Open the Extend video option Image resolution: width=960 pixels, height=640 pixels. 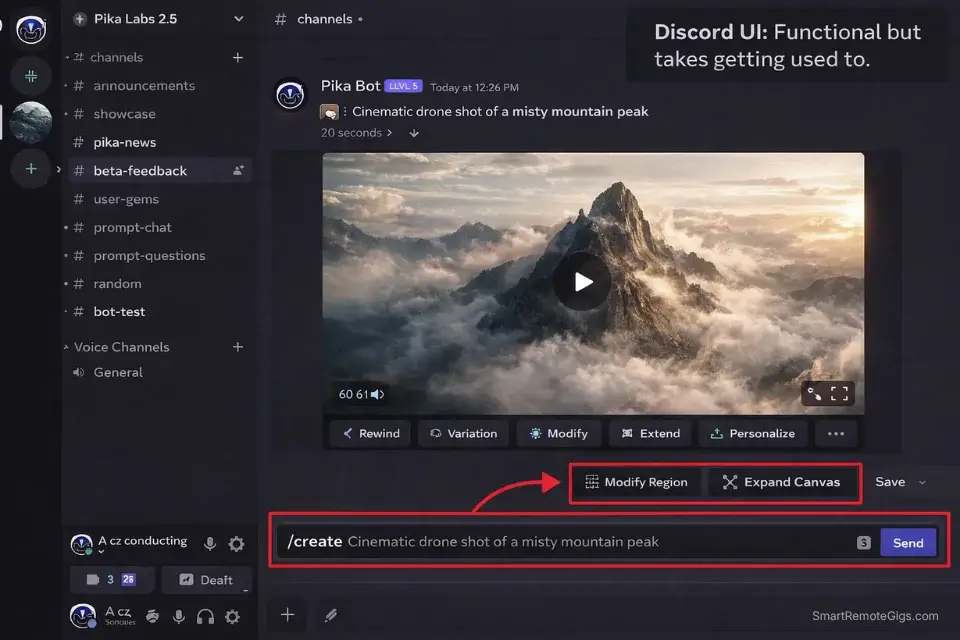coord(650,433)
